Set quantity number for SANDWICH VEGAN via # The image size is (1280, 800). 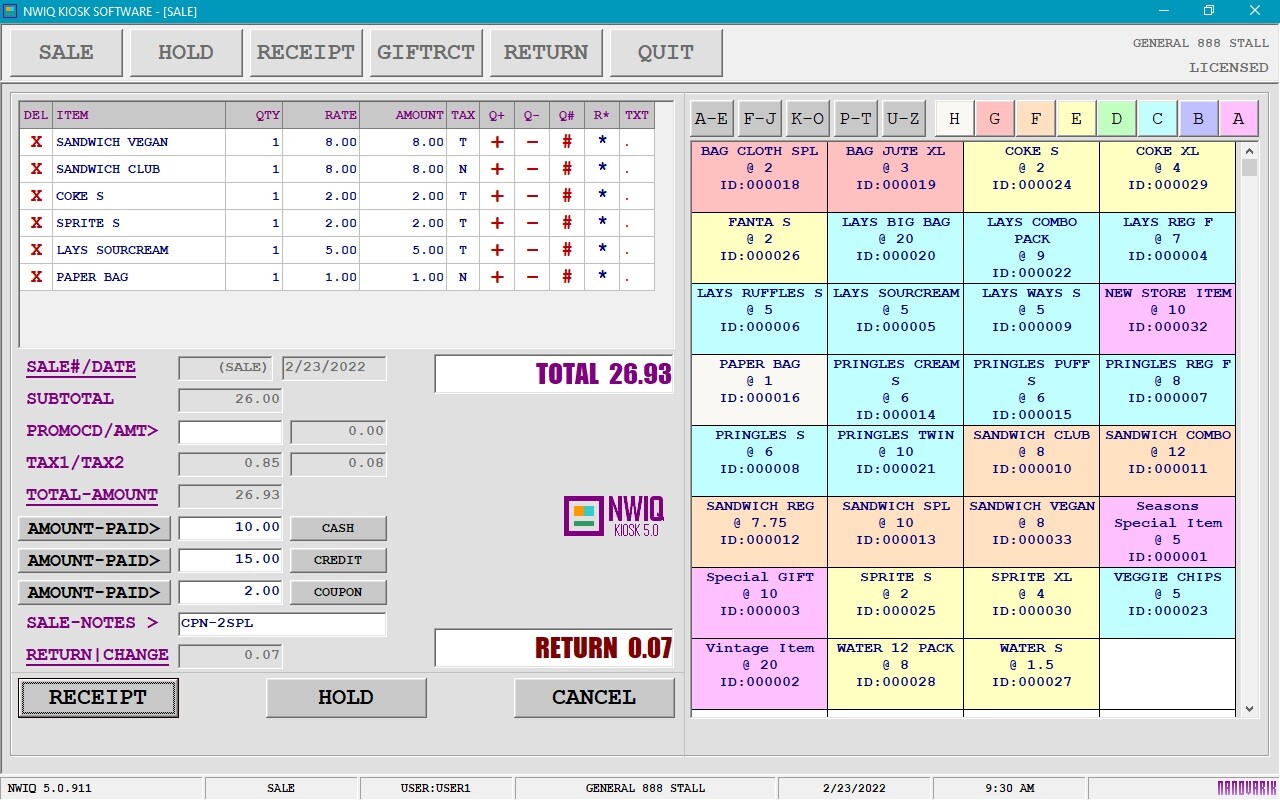(x=567, y=142)
